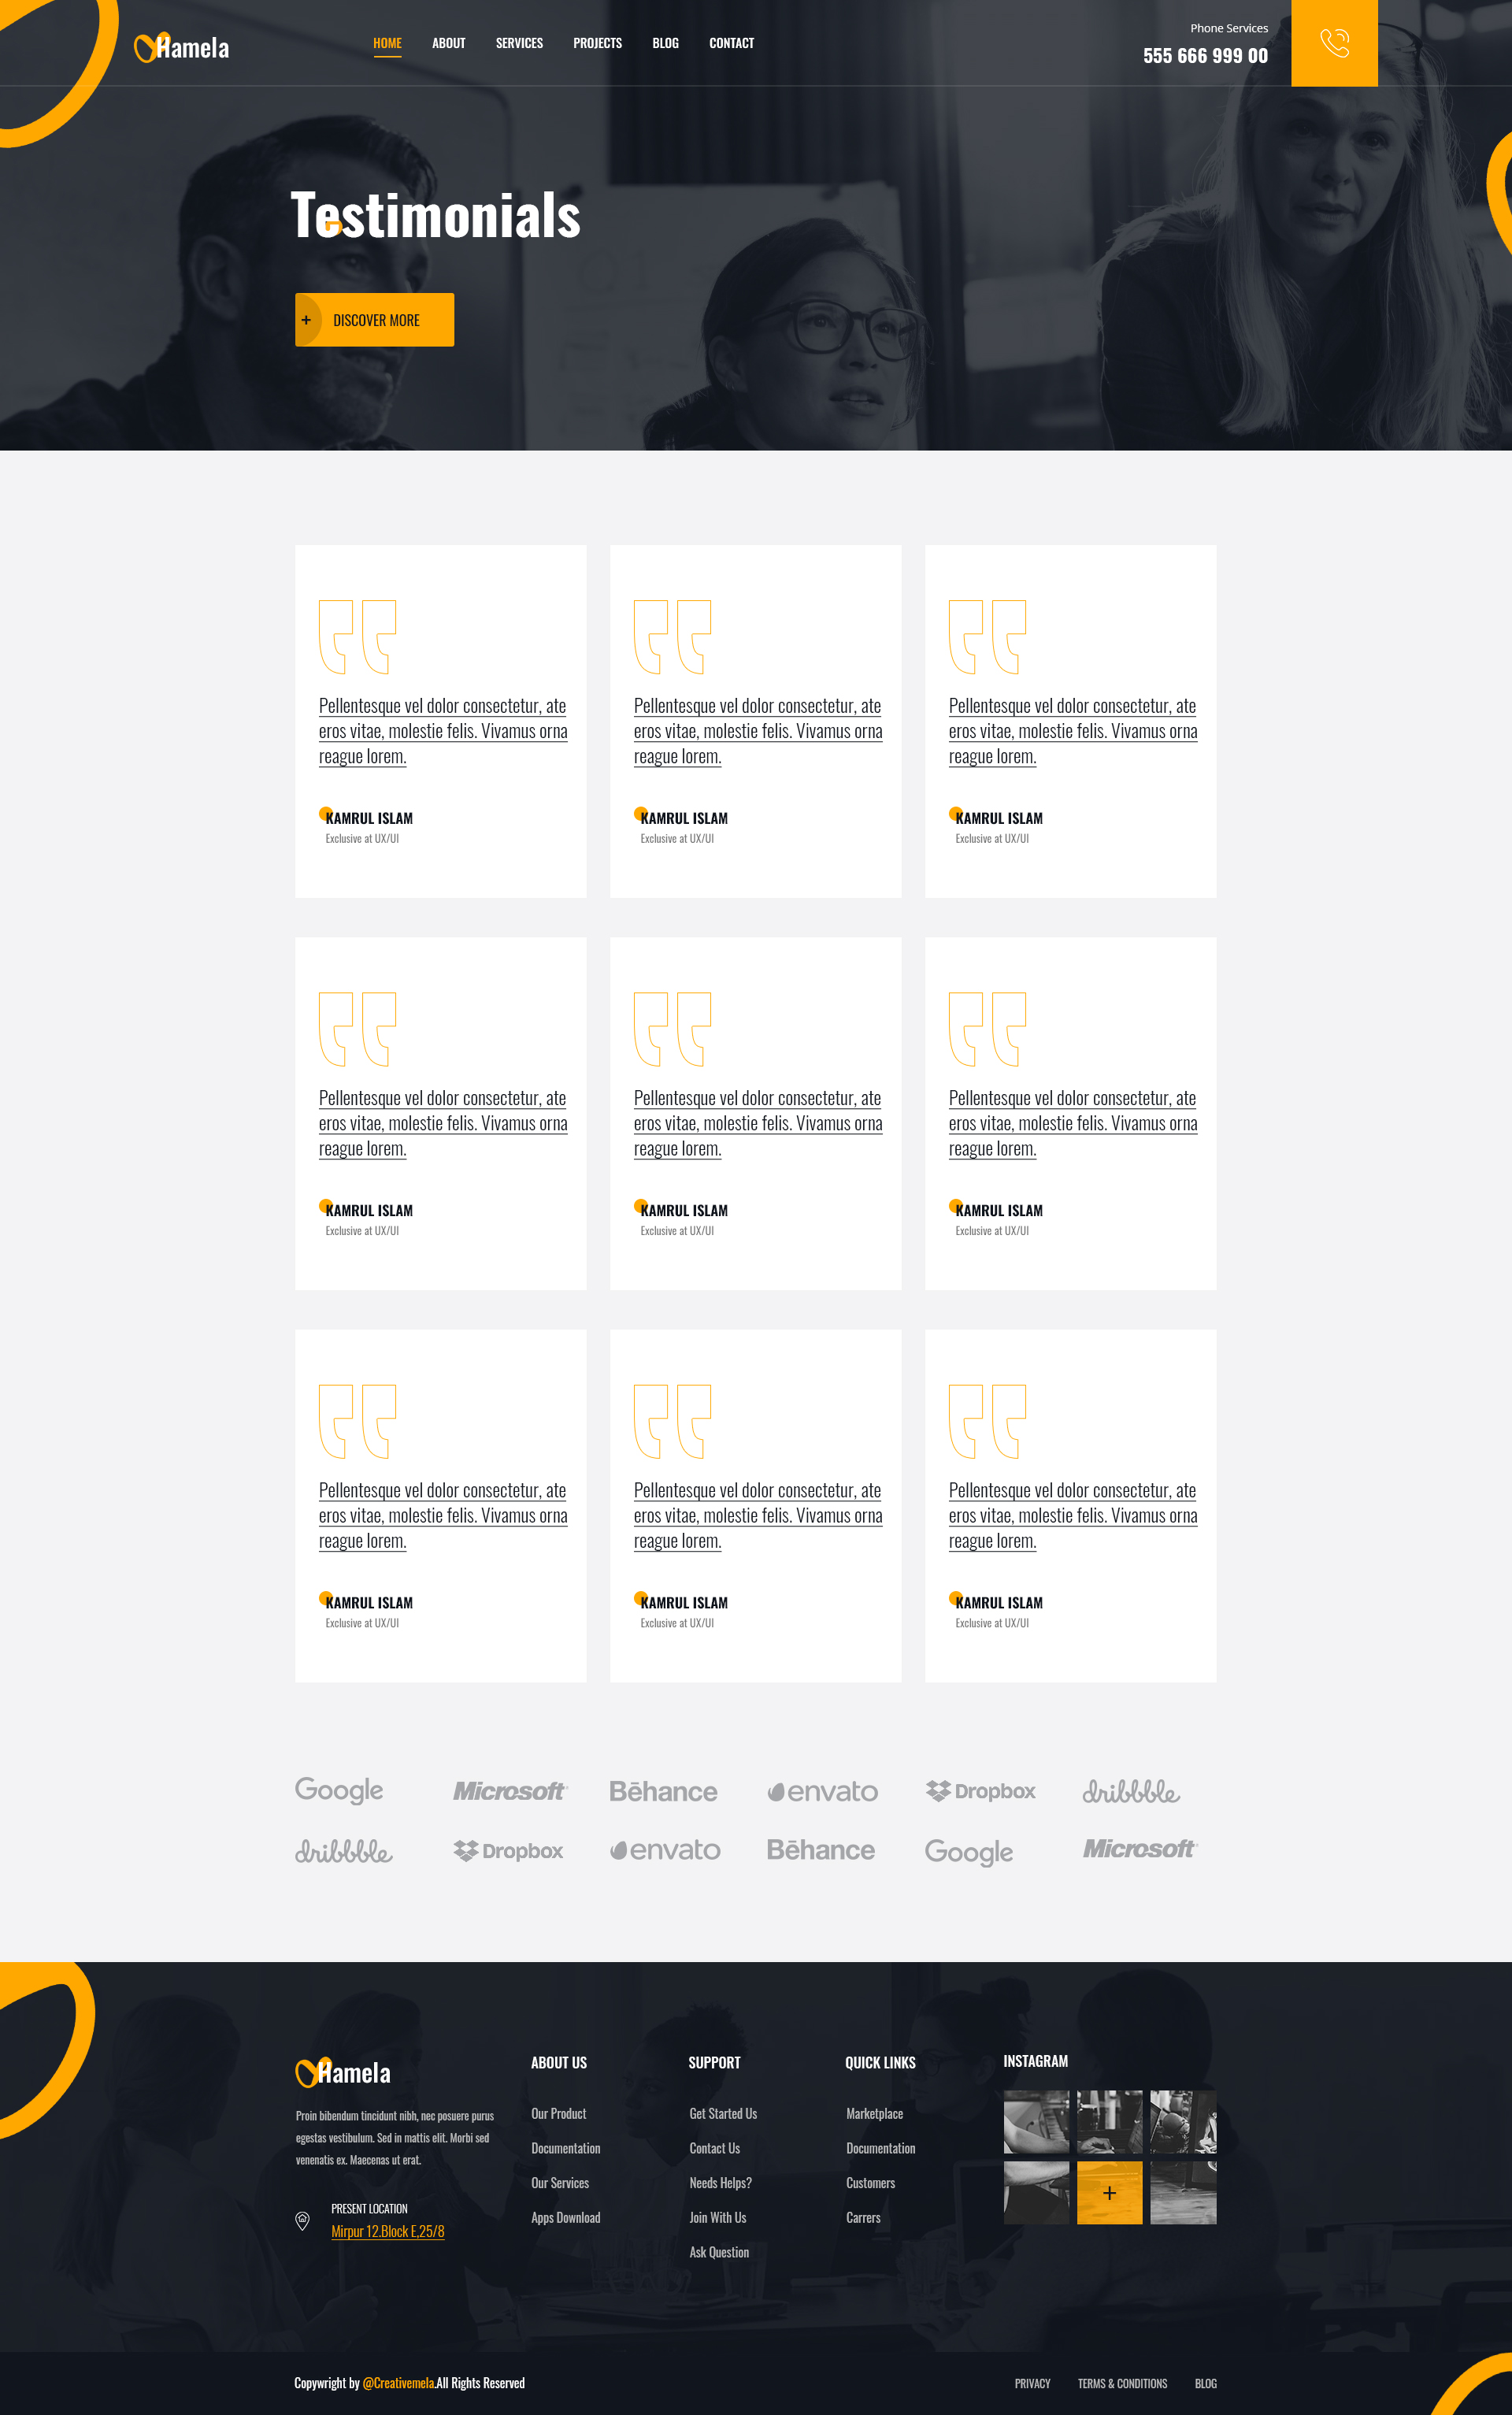The height and width of the screenshot is (2415, 1512).
Task: Click the Behance logo in top row
Action: 663,1791
